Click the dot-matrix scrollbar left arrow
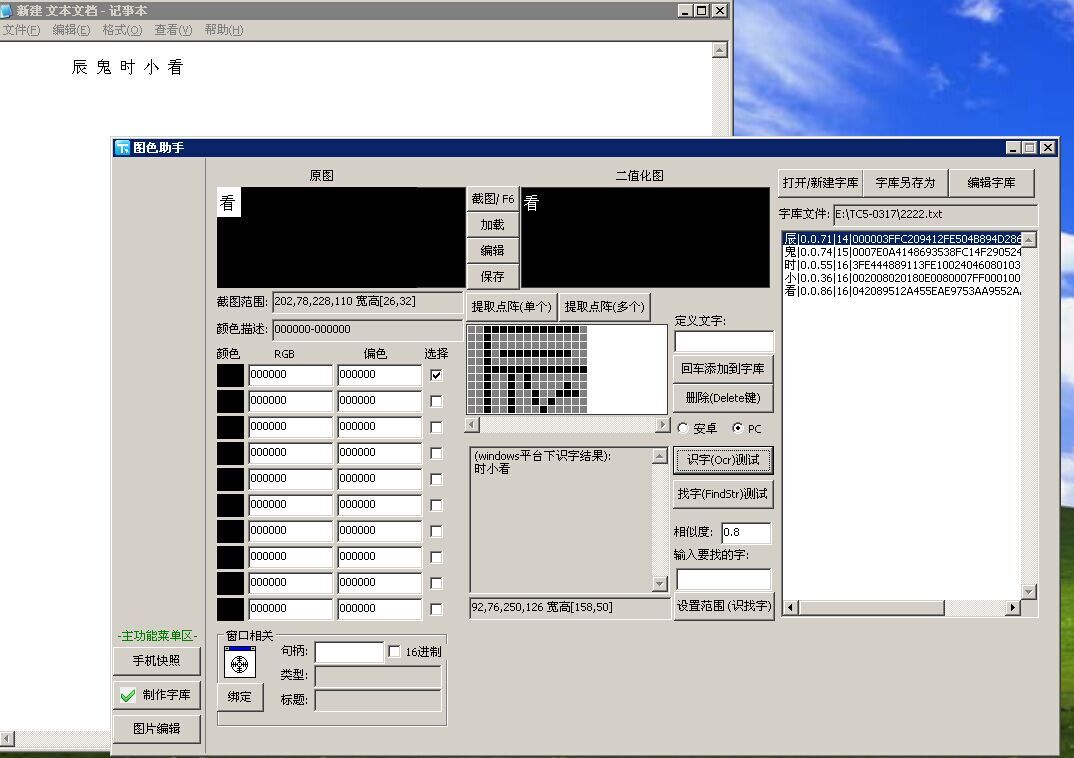This screenshot has height=758, width=1074. tap(472, 425)
